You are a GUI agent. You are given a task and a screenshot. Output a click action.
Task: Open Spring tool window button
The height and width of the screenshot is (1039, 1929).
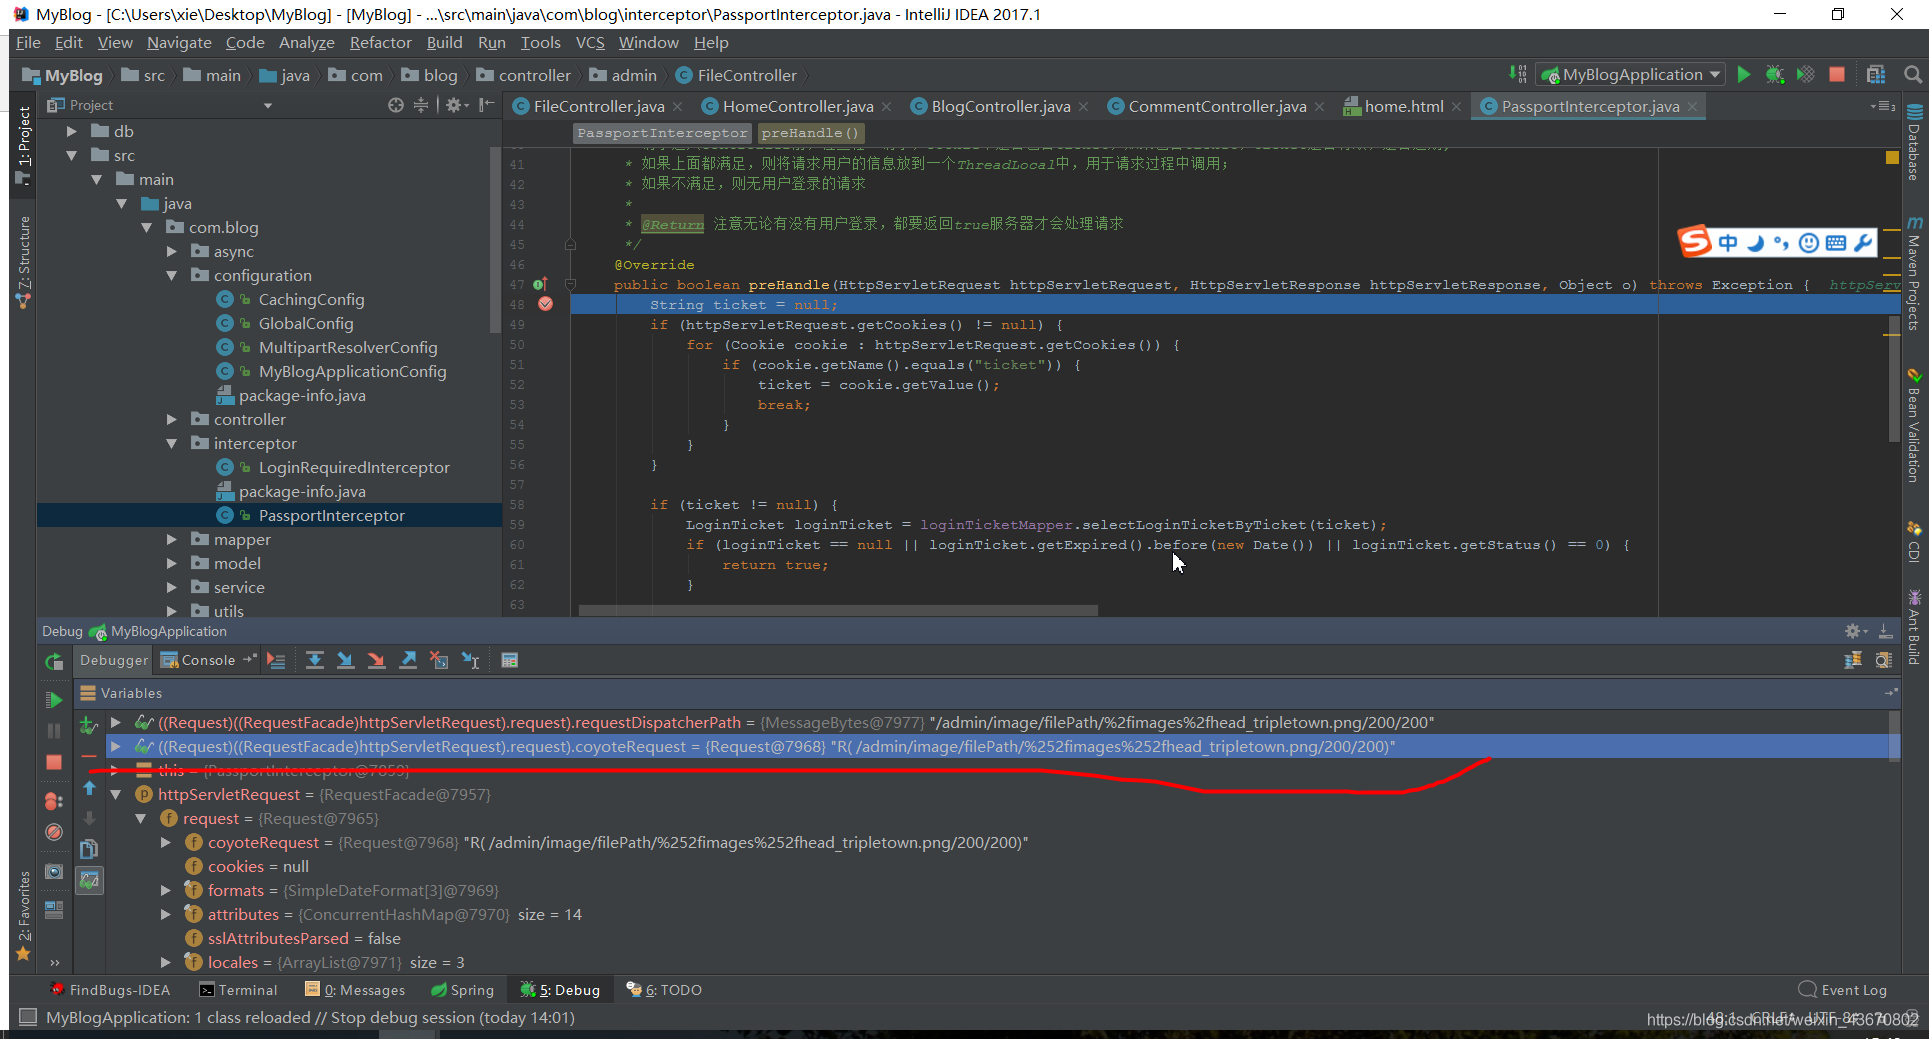point(462,990)
